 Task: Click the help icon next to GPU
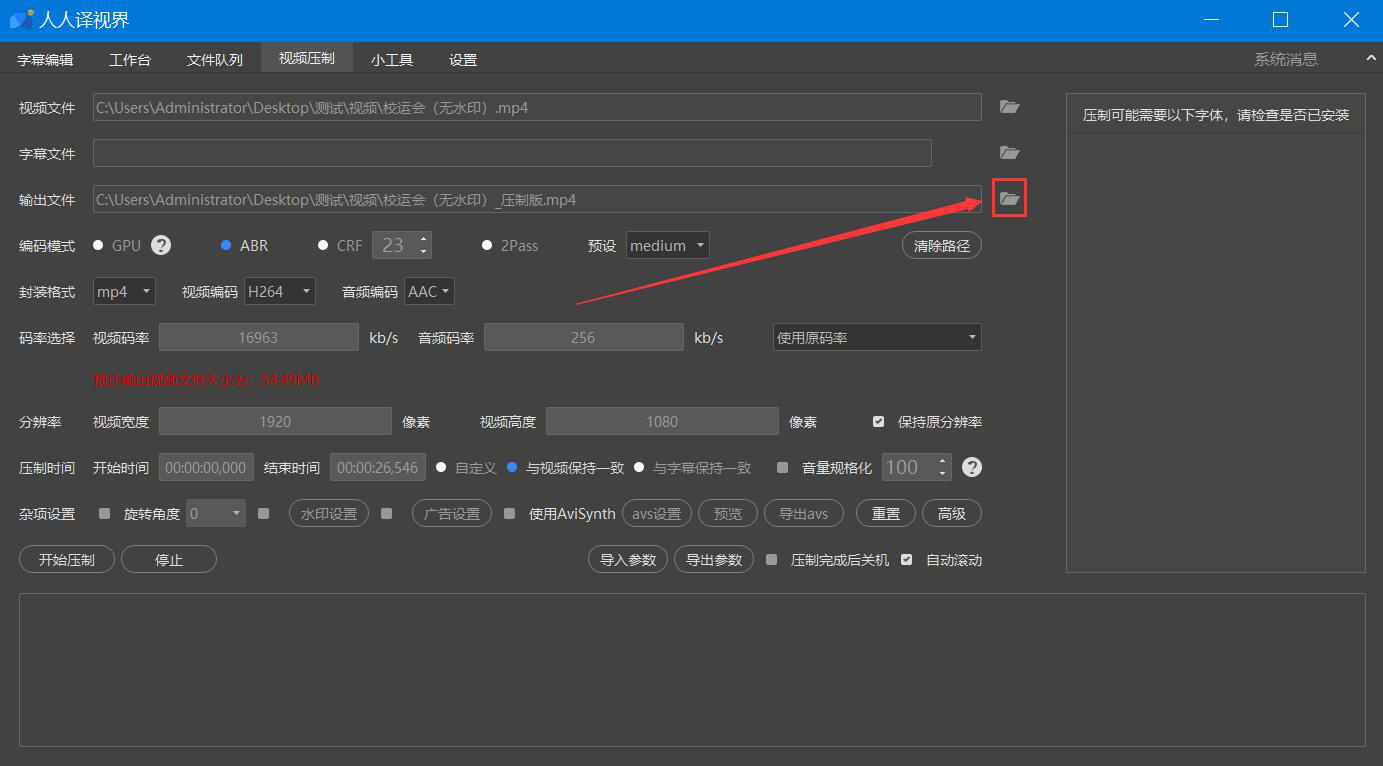tap(161, 245)
